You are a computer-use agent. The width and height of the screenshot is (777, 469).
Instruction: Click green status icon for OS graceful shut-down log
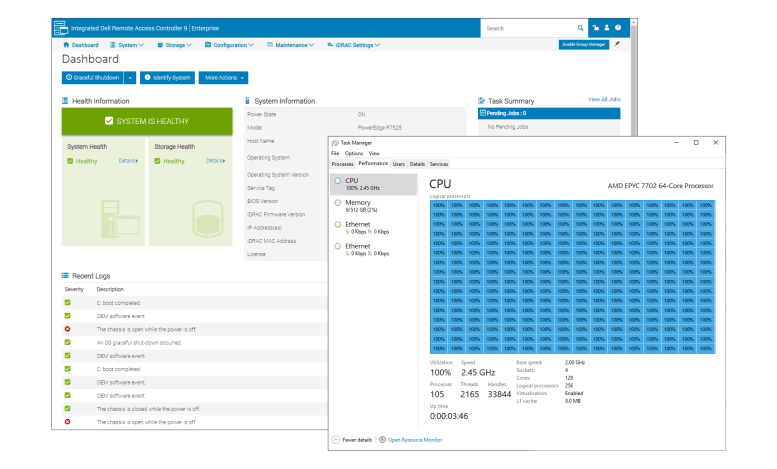67,342
